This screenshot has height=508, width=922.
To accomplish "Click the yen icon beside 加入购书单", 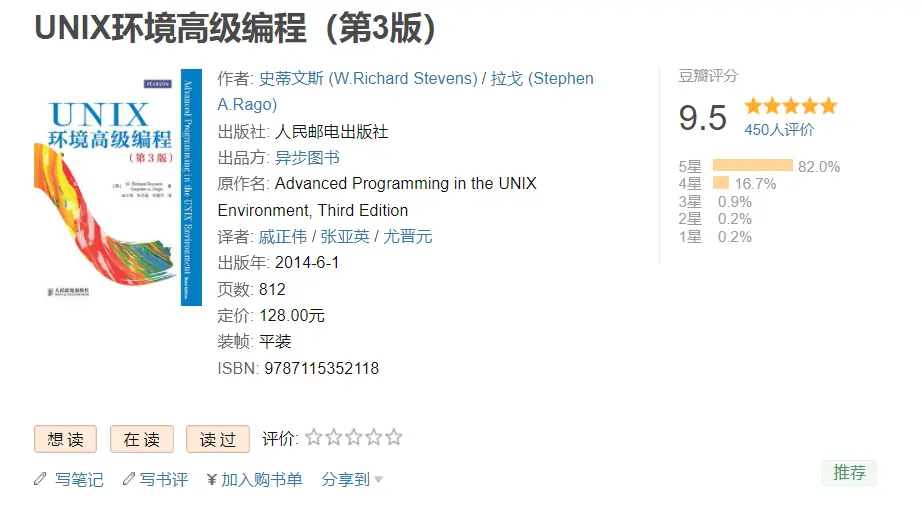I will [x=212, y=480].
